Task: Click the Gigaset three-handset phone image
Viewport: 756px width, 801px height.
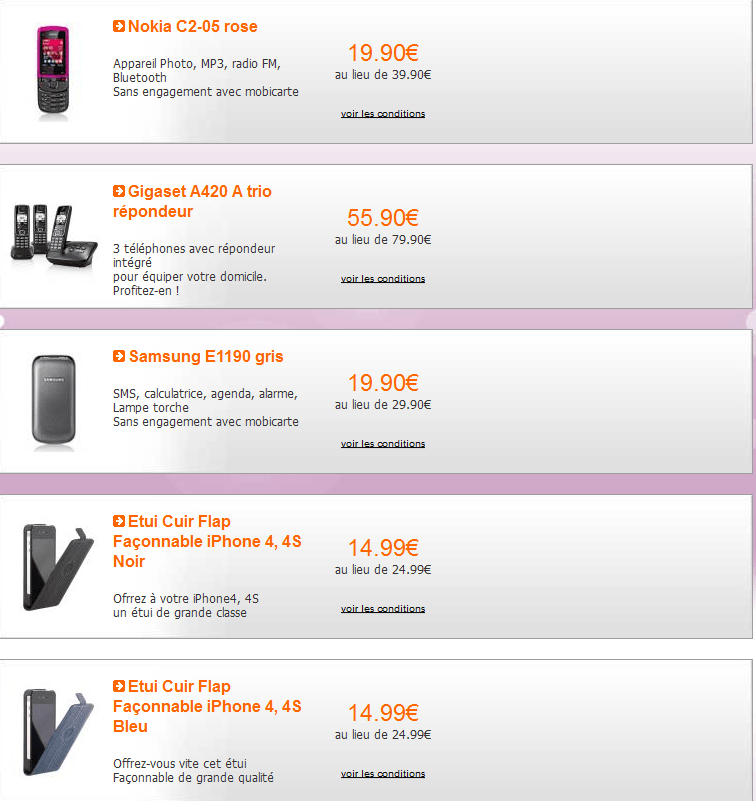Action: tap(53, 234)
